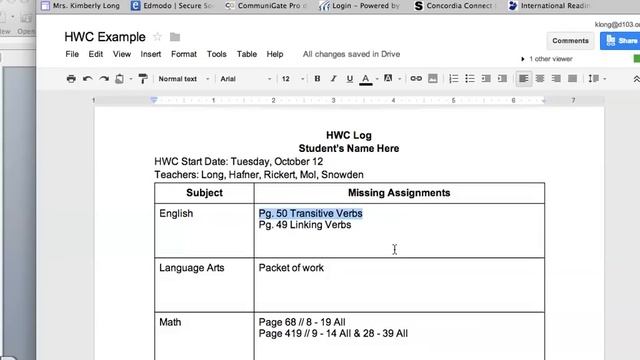Open the font size 12 dropdown
The height and width of the screenshot is (360, 640).
point(293,79)
